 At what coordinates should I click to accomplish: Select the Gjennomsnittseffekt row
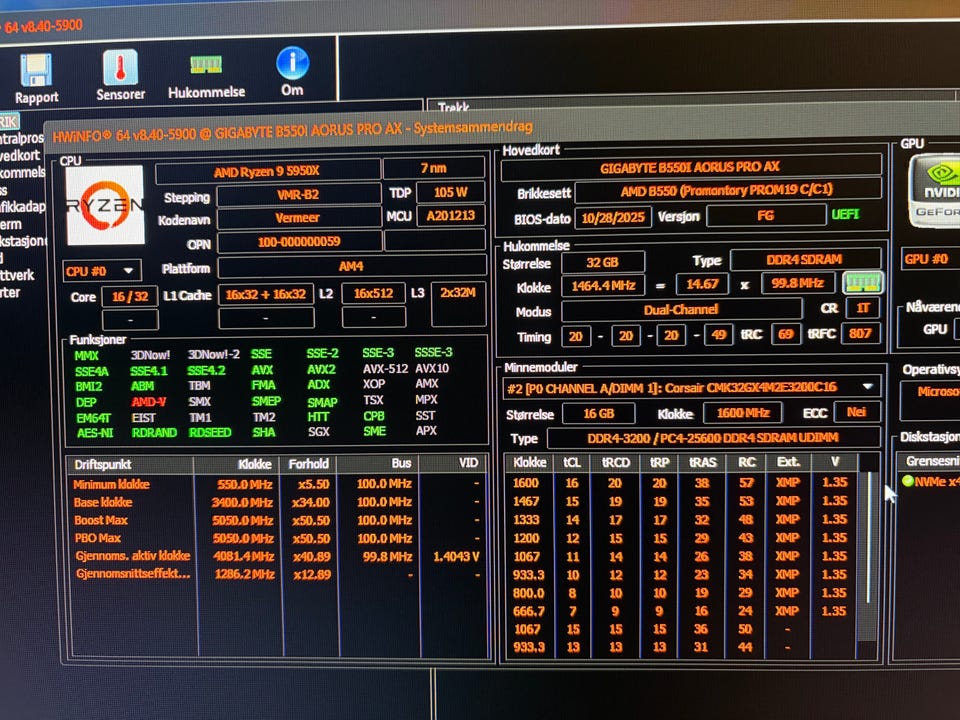(x=277, y=574)
